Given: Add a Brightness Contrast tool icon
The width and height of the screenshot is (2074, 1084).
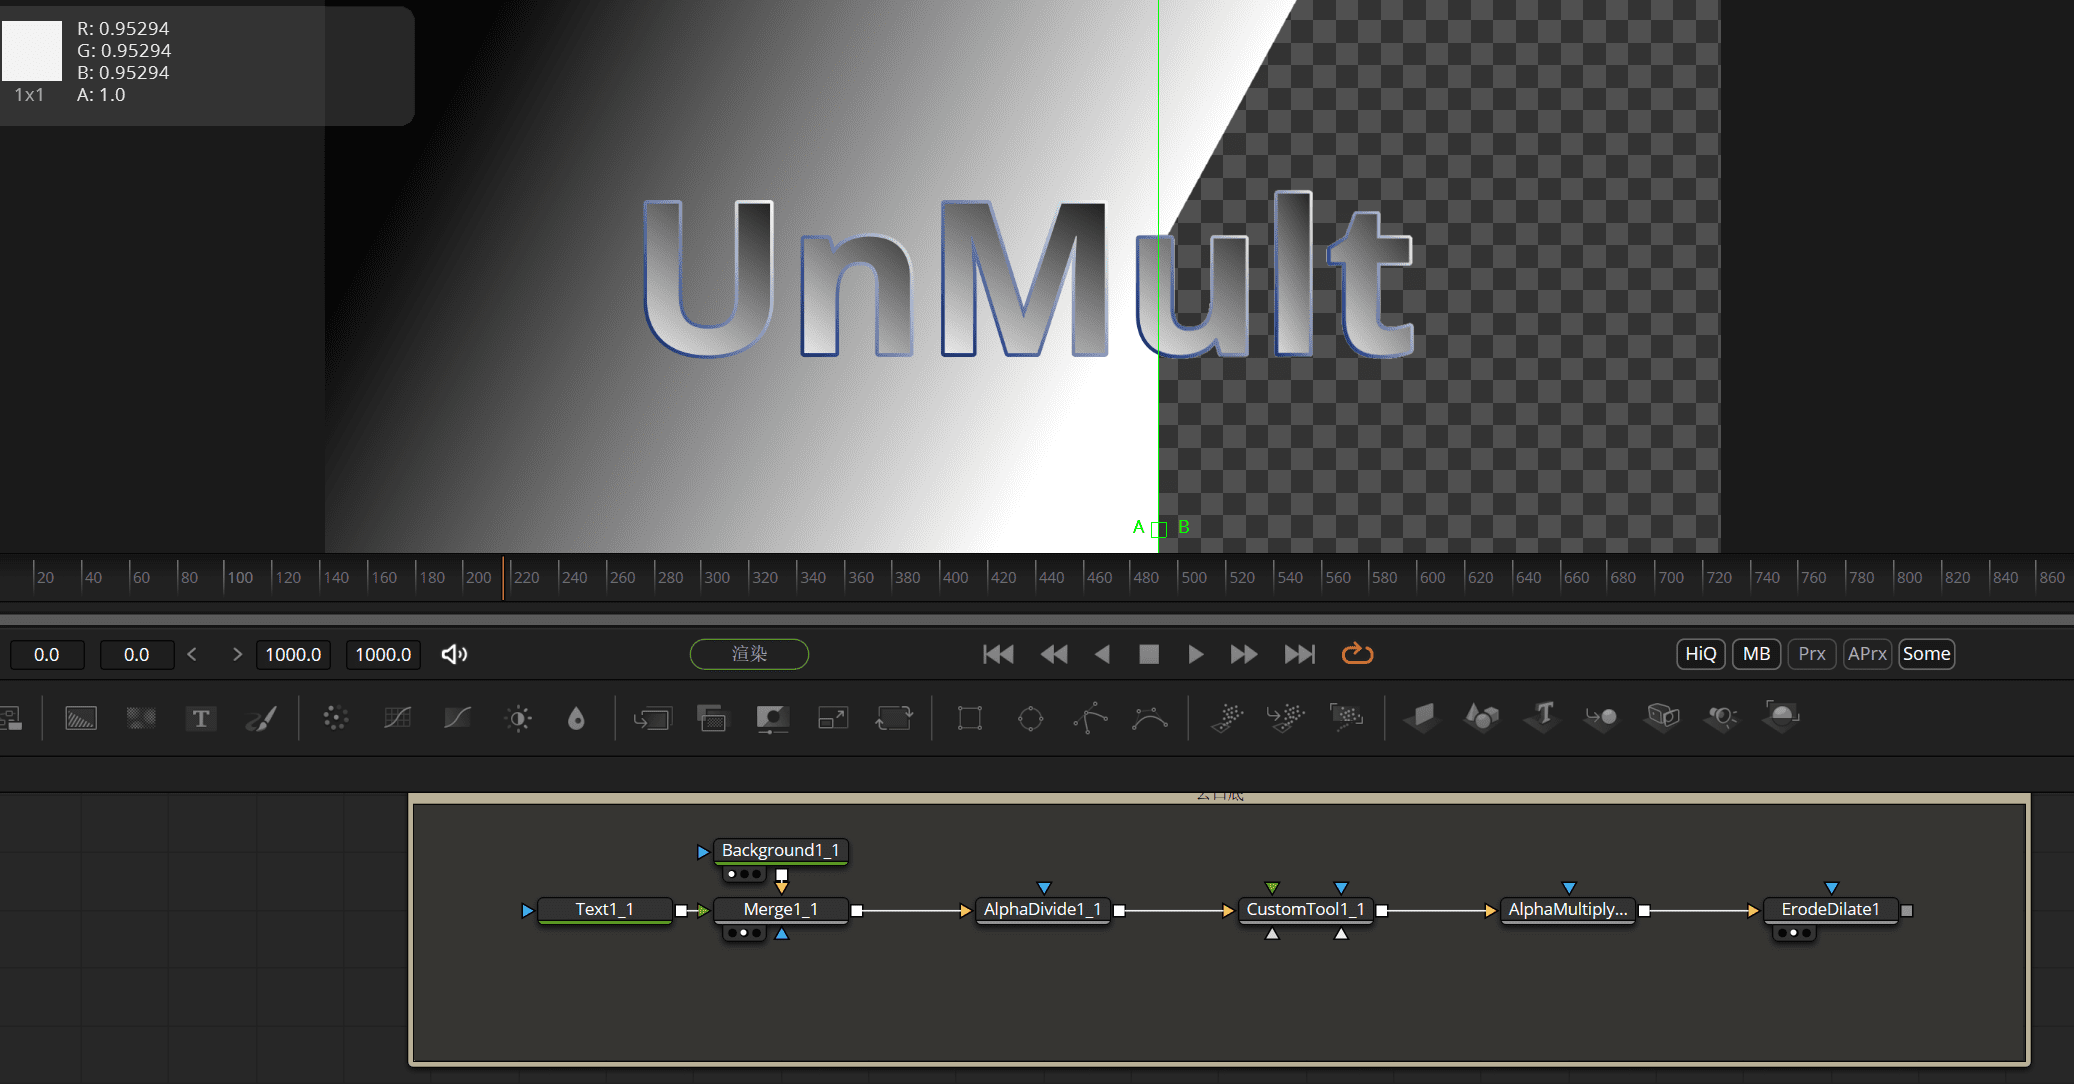Looking at the screenshot, I should 518,718.
